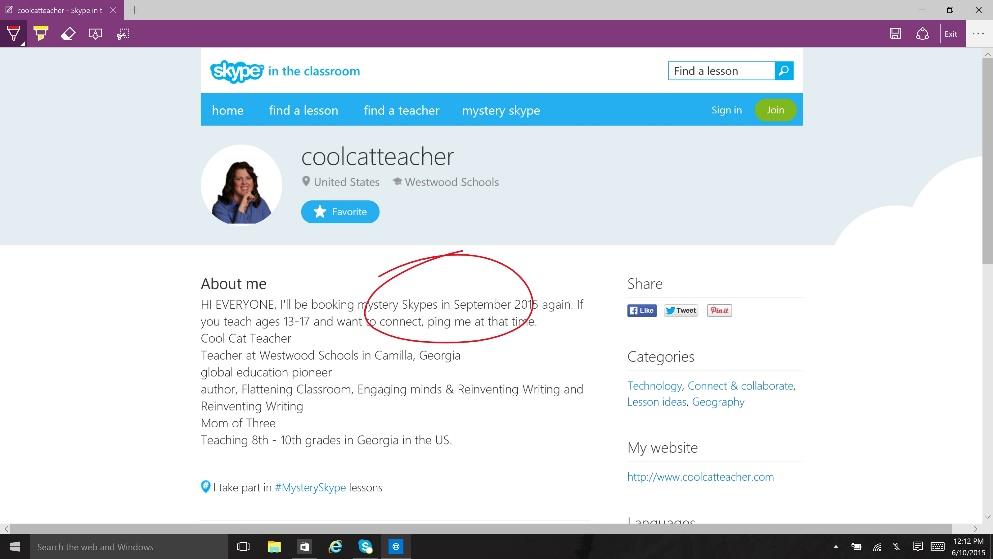Click the Facebook Like button
This screenshot has height=559, width=993.
click(642, 310)
